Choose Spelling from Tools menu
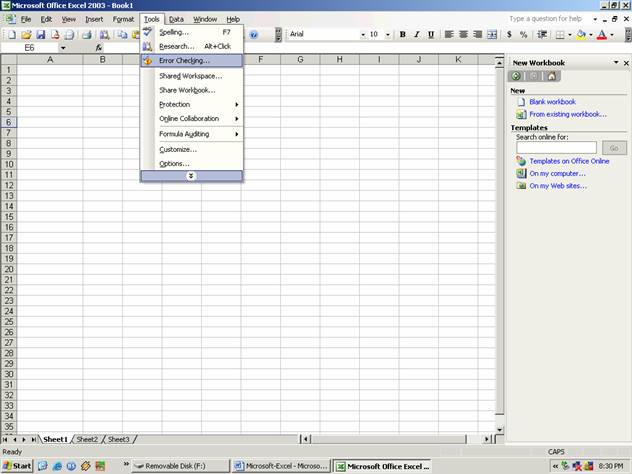 (x=191, y=32)
